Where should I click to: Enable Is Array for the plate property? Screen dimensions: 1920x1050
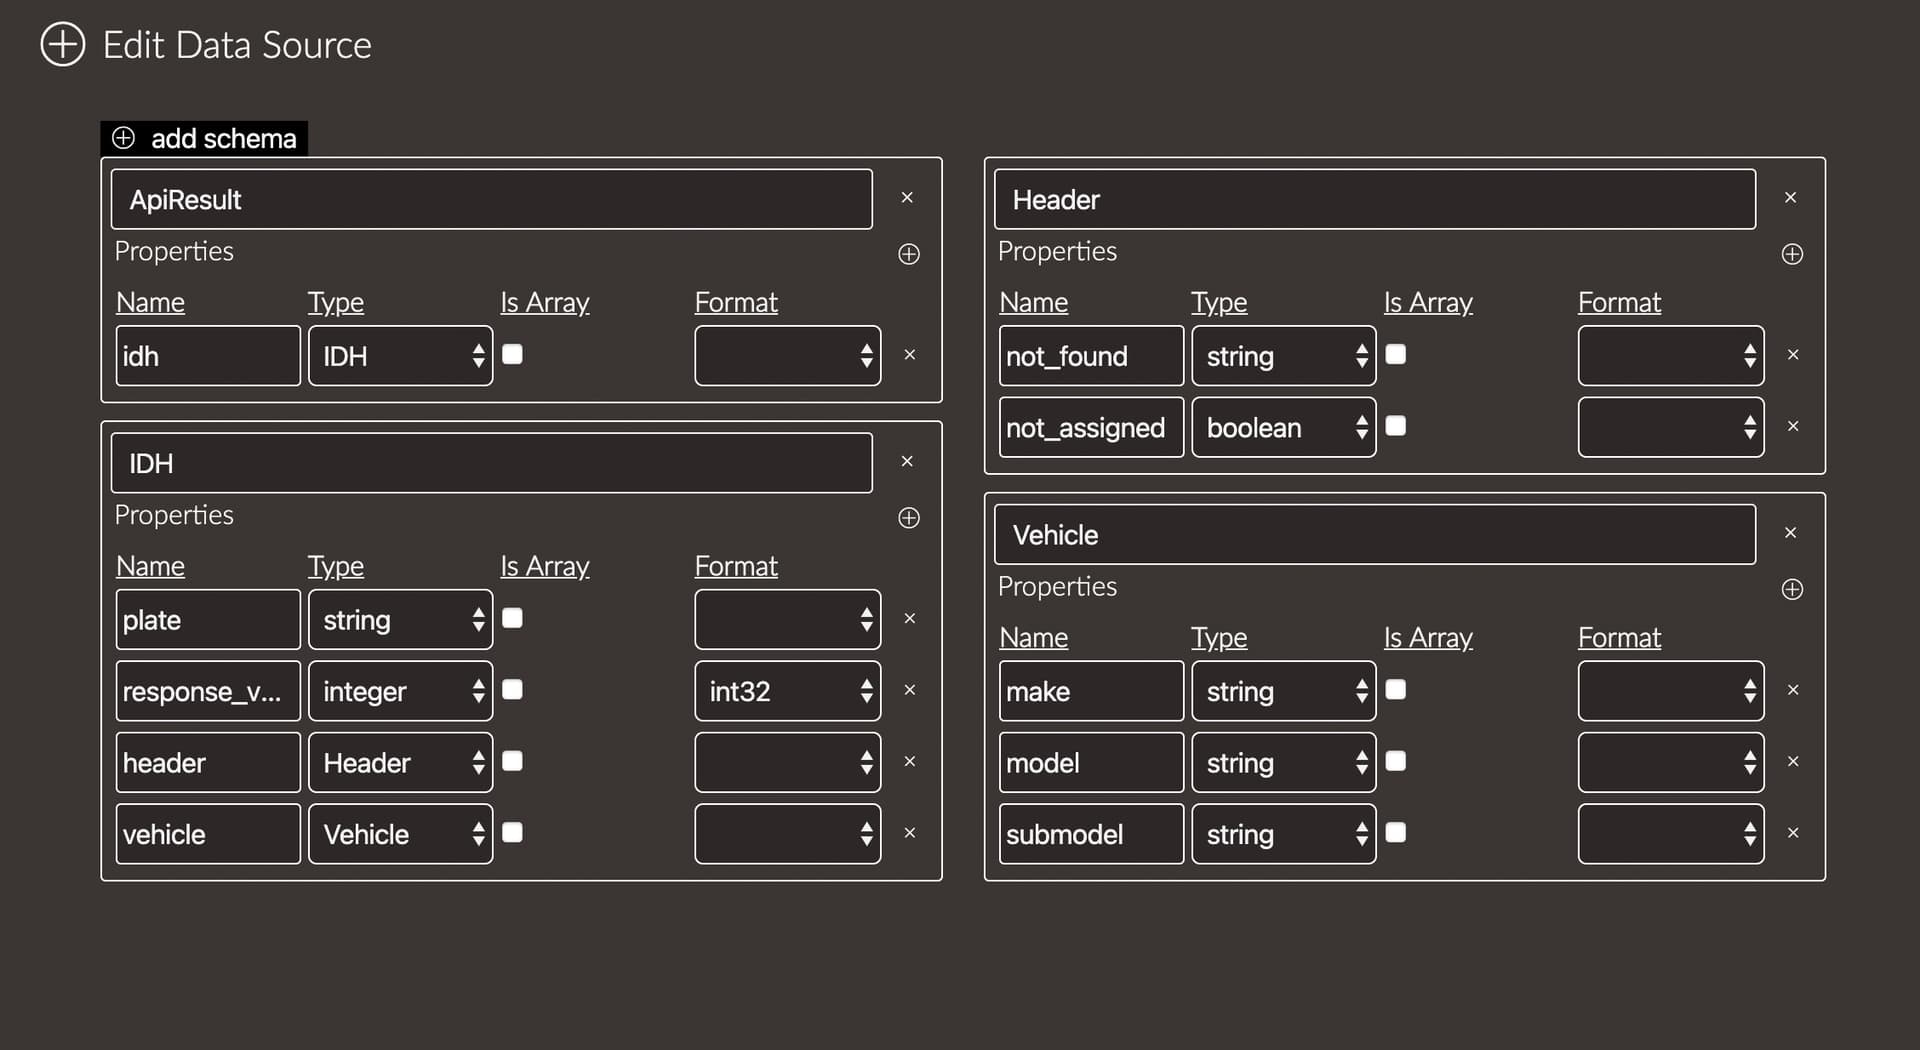512,618
